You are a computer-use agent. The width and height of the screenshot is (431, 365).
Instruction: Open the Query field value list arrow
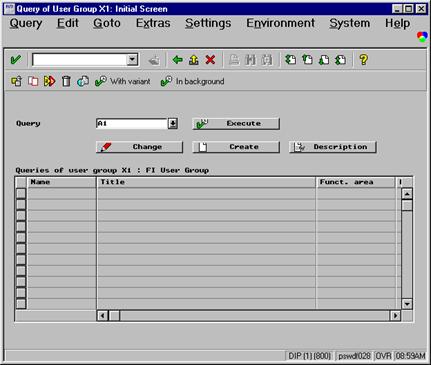172,124
